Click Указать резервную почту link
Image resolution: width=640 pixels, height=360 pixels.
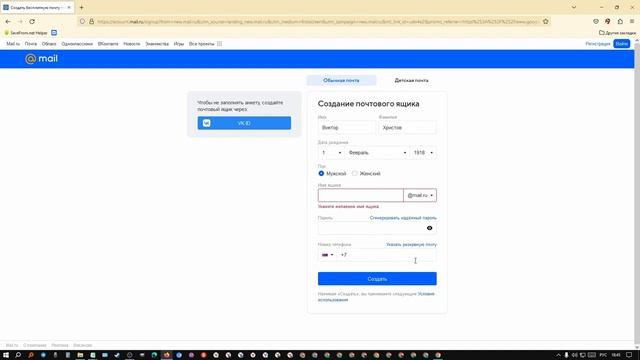click(411, 244)
